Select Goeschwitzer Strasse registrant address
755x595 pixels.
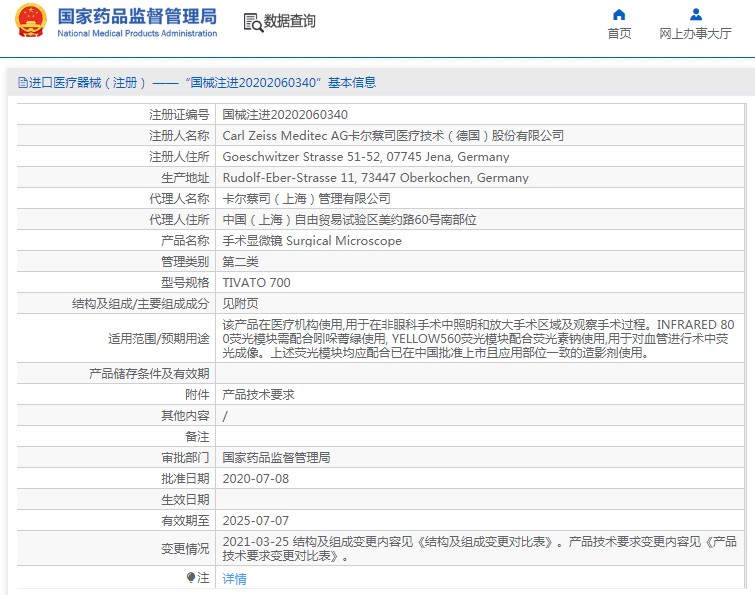coord(366,157)
